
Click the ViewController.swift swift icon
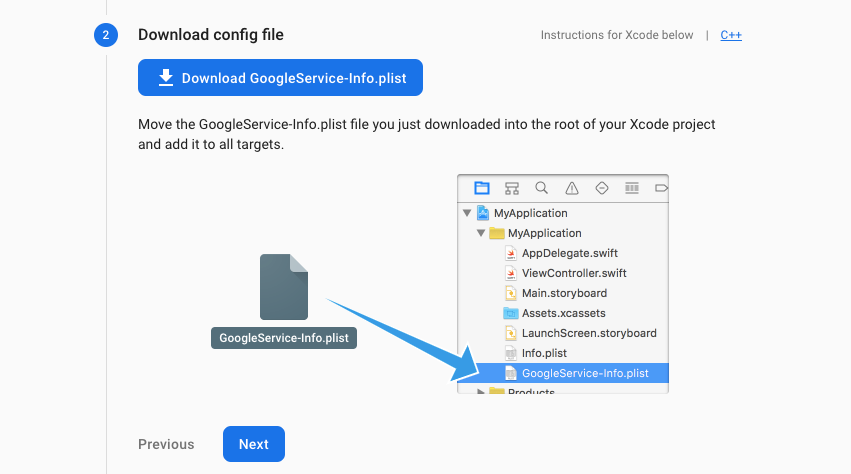[511, 273]
